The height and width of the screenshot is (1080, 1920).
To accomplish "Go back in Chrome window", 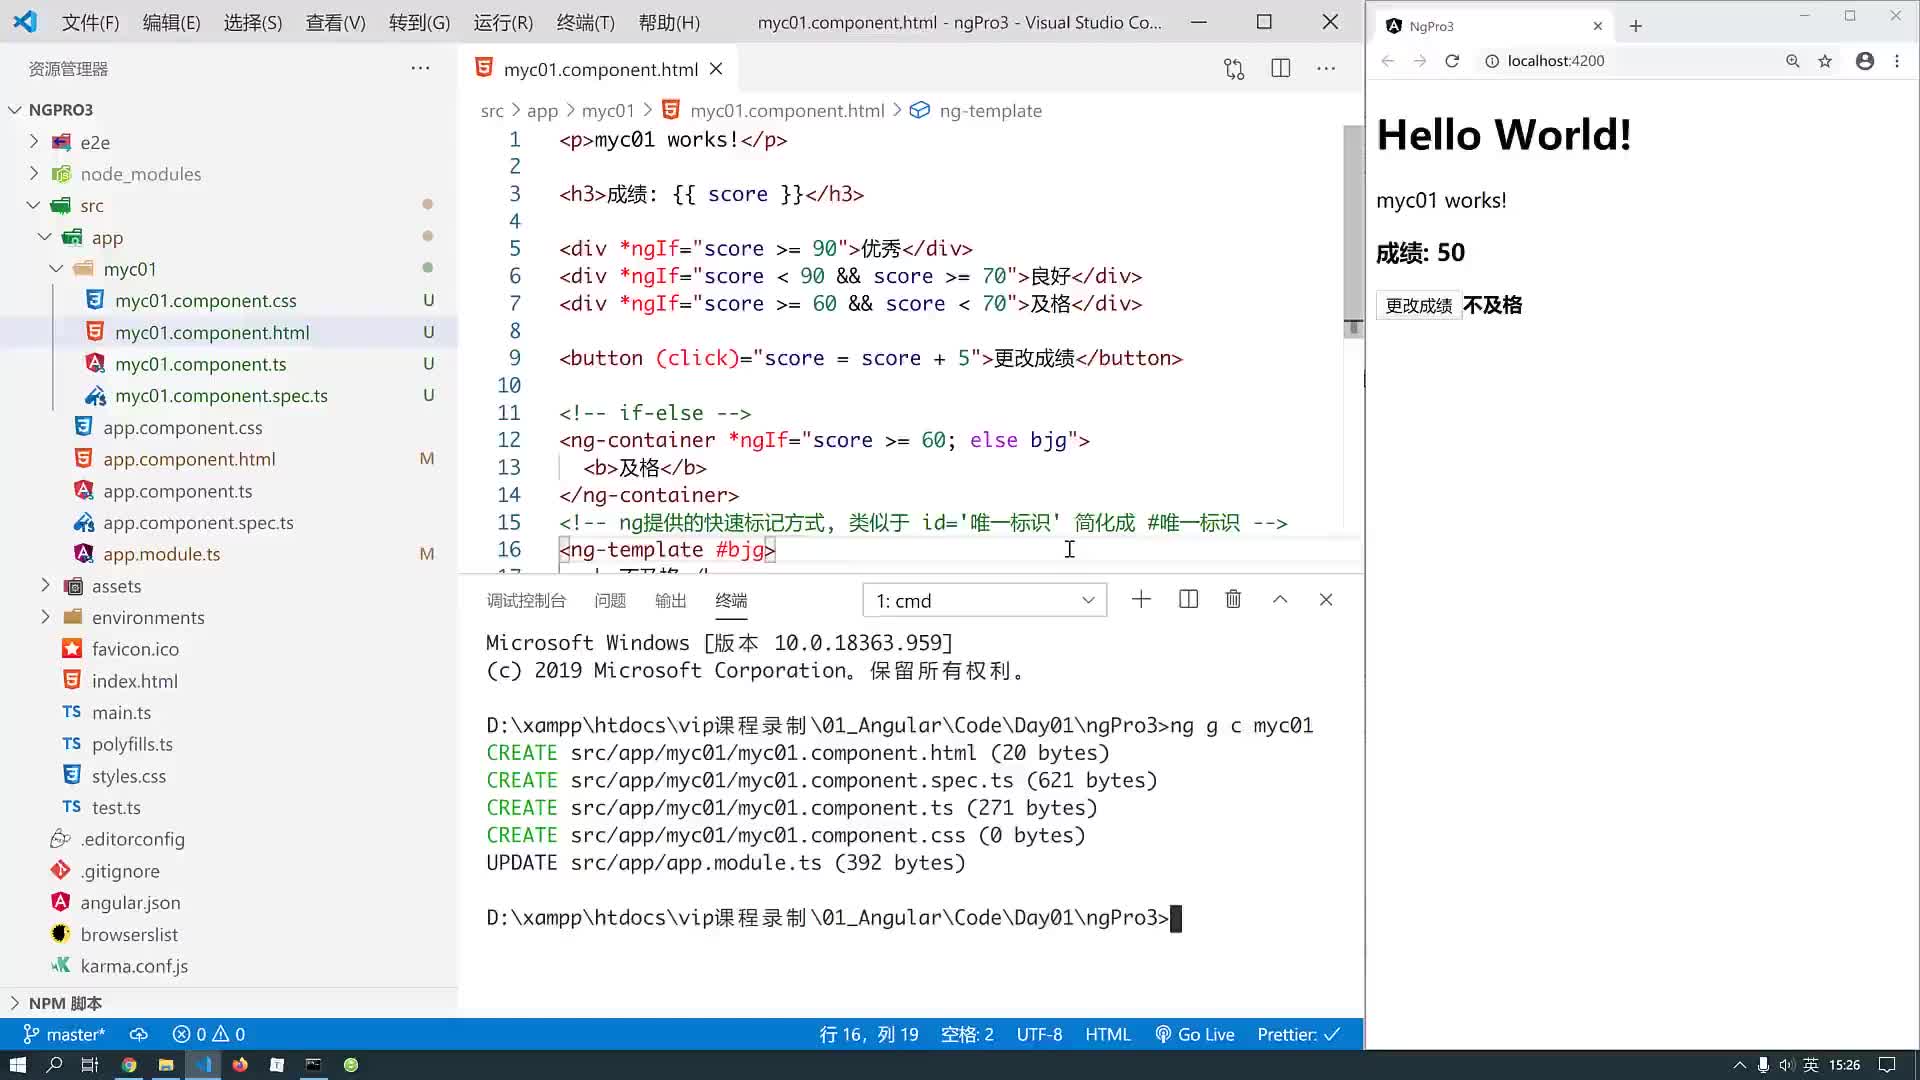I will (x=1388, y=61).
